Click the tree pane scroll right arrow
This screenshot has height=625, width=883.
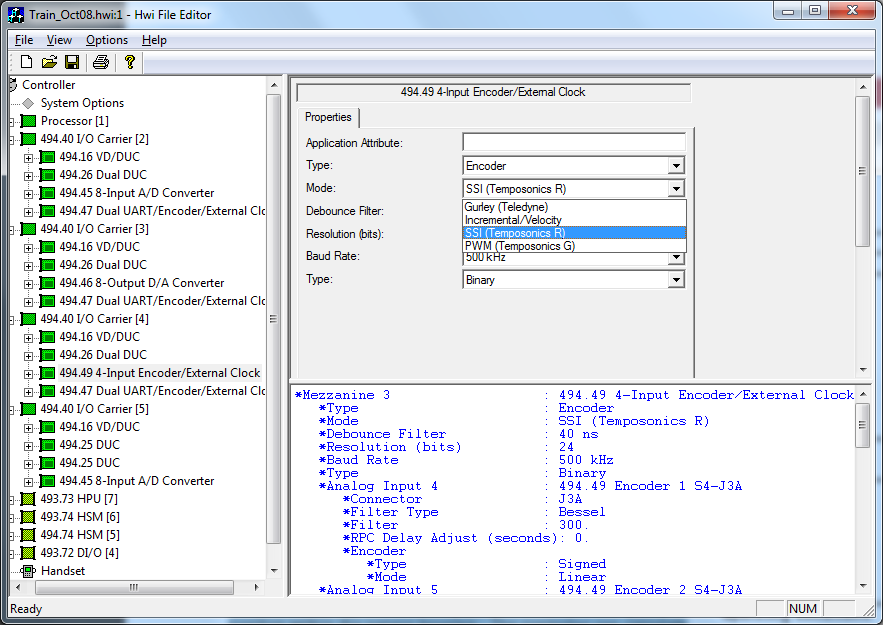pos(256,587)
